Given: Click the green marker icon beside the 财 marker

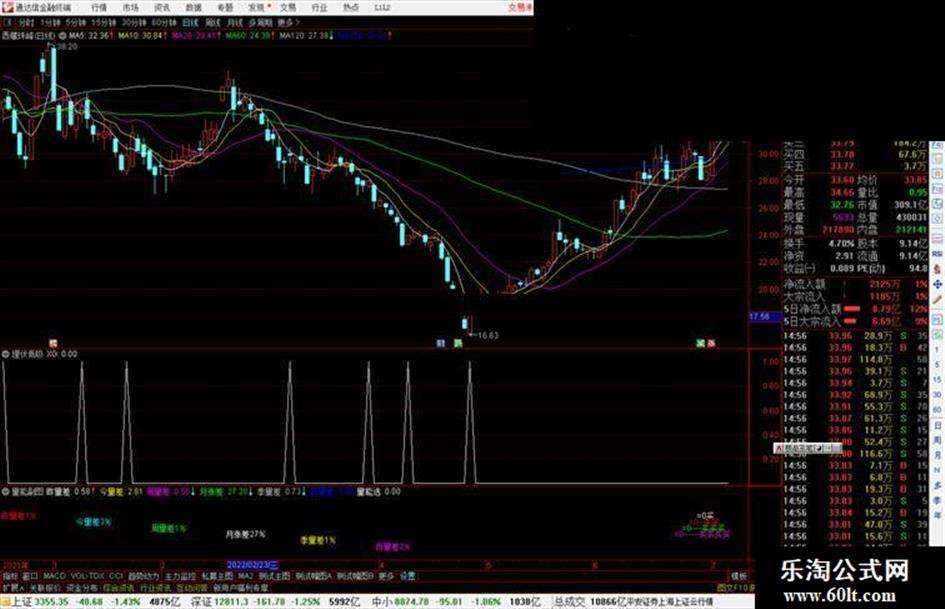Looking at the screenshot, I should [458, 343].
